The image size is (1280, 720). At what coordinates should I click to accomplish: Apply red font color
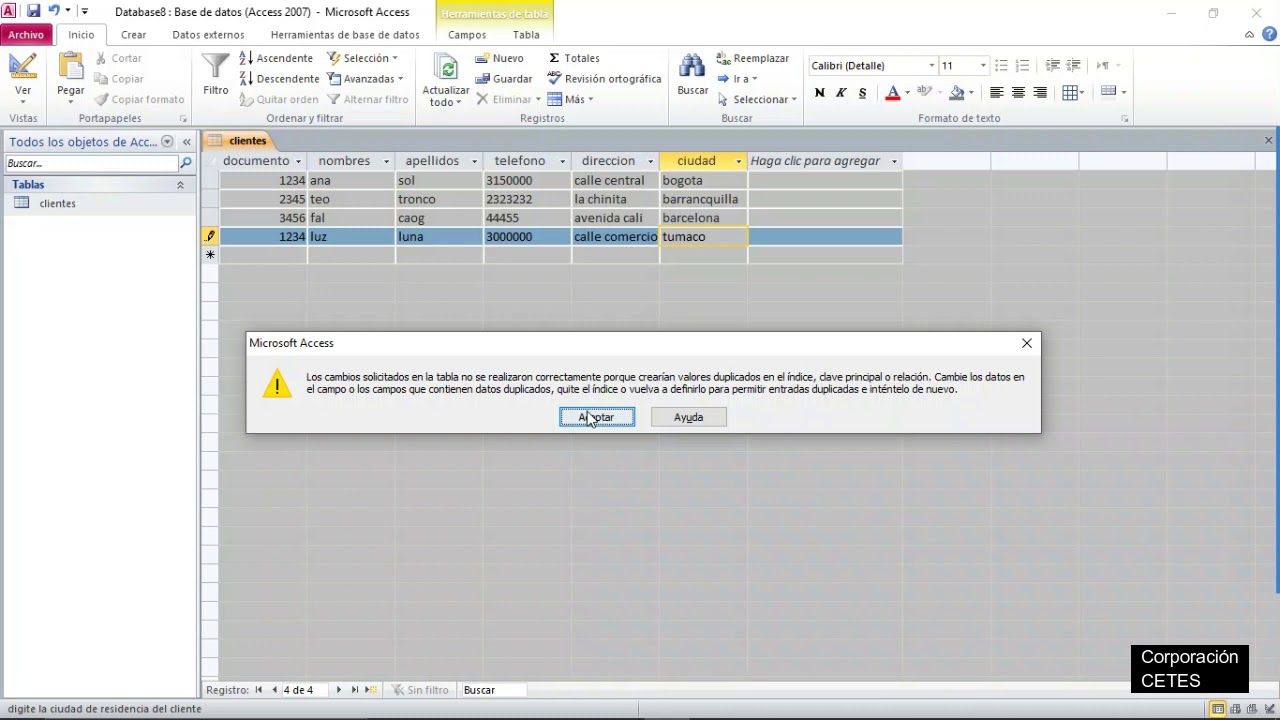tap(893, 93)
